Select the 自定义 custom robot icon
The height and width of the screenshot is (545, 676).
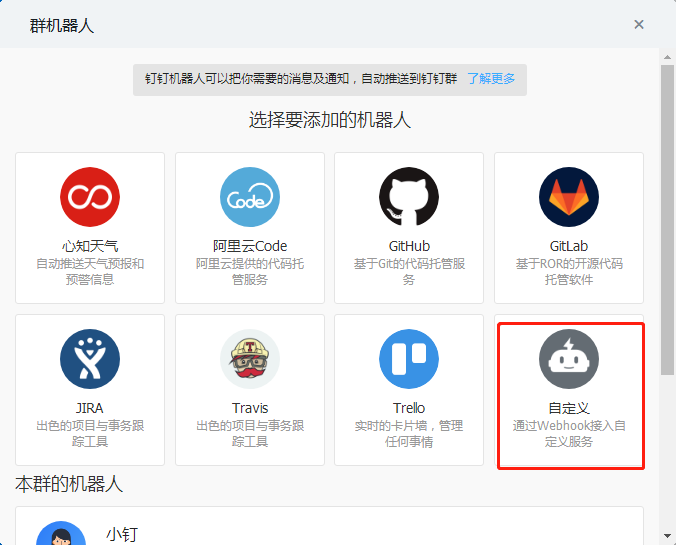[x=569, y=359]
